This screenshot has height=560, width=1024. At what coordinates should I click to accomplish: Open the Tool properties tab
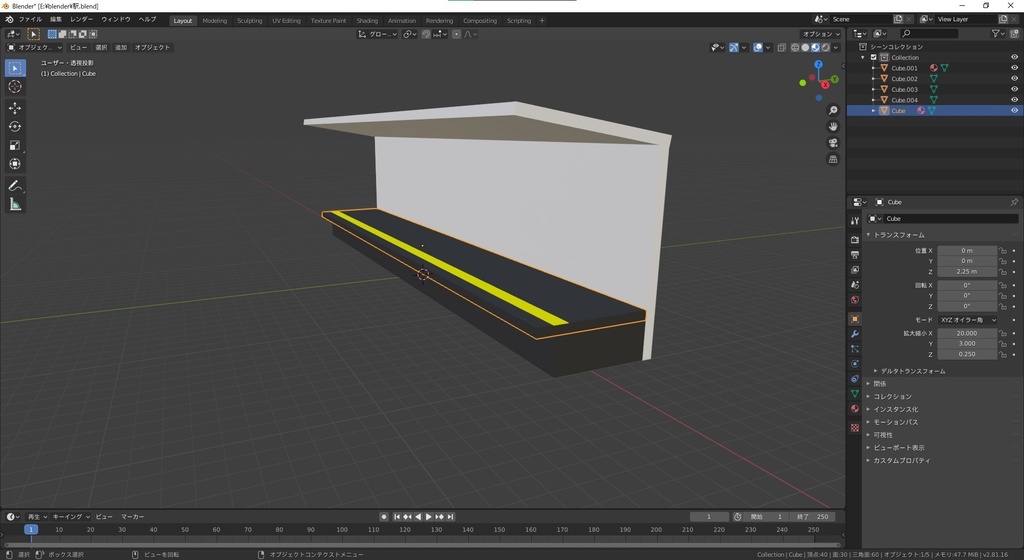855,221
